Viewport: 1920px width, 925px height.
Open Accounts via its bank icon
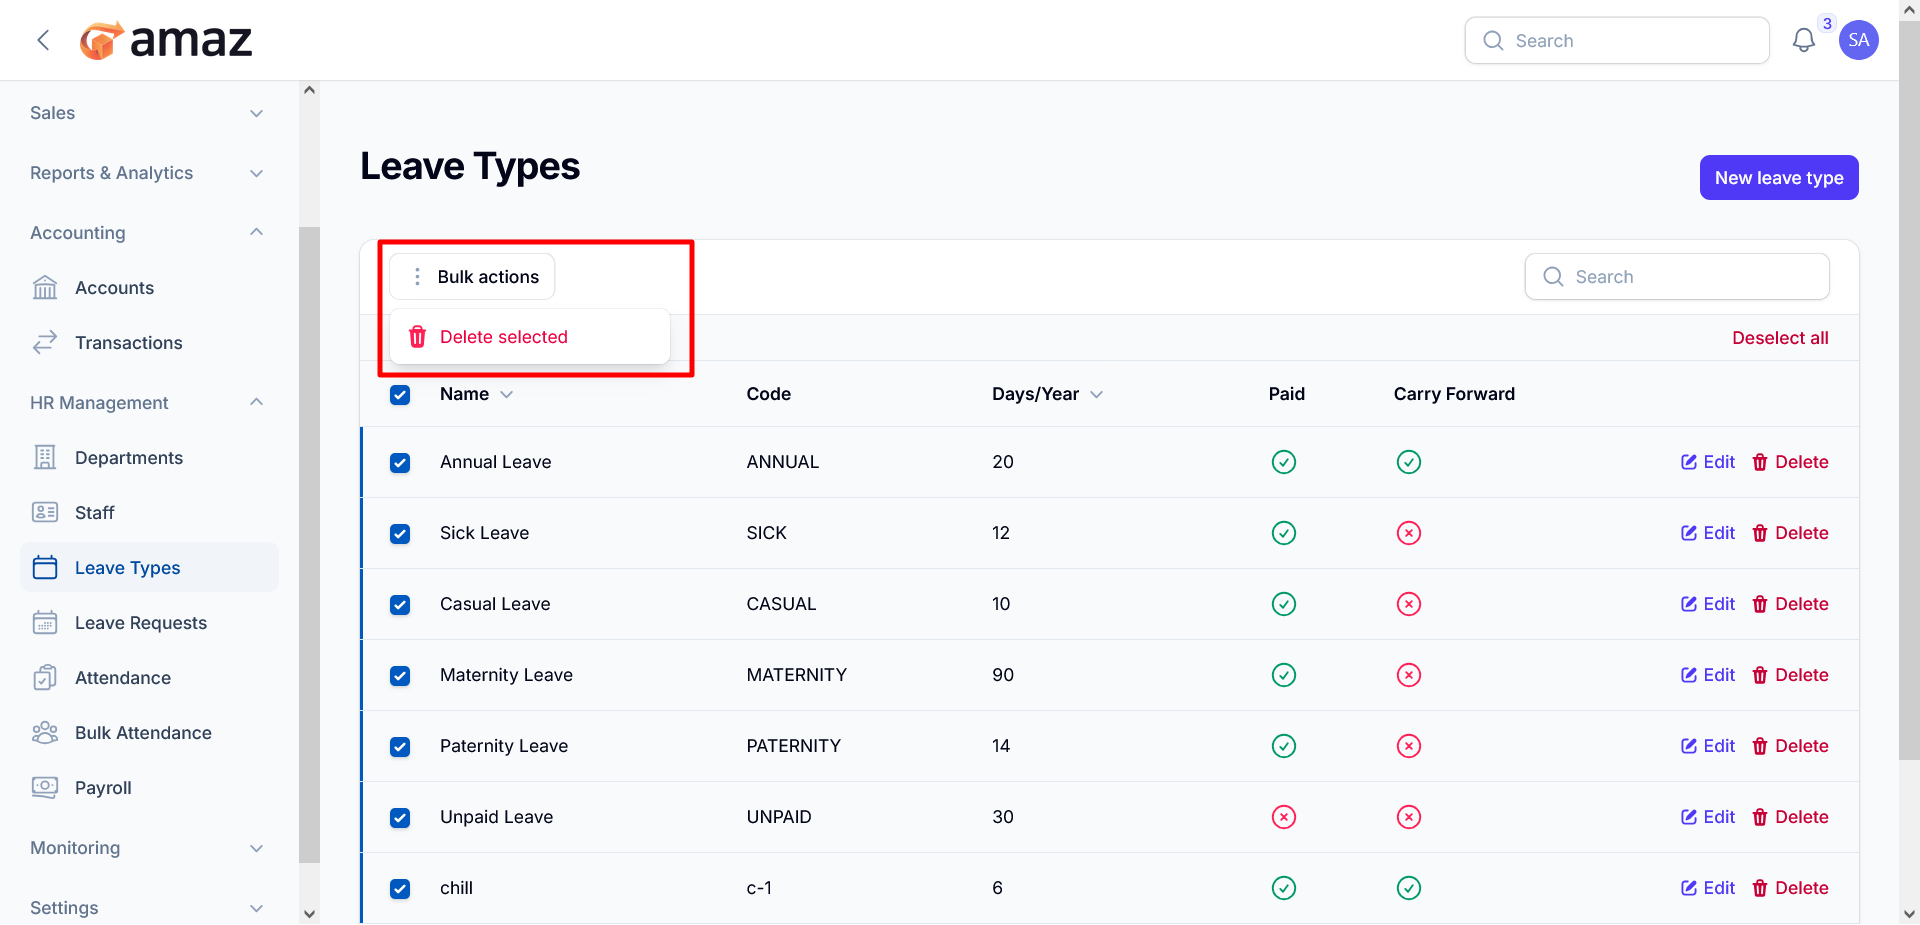(45, 288)
